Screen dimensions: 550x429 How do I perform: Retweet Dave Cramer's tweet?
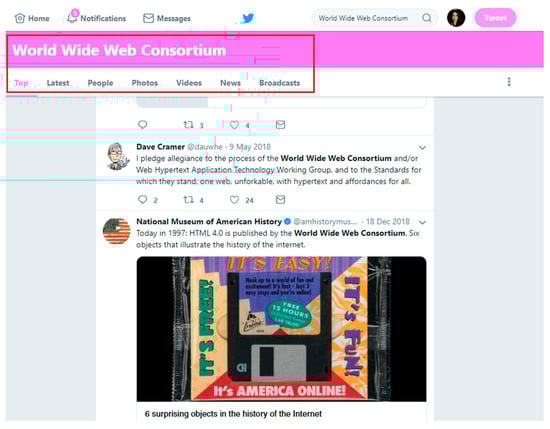[x=189, y=200]
